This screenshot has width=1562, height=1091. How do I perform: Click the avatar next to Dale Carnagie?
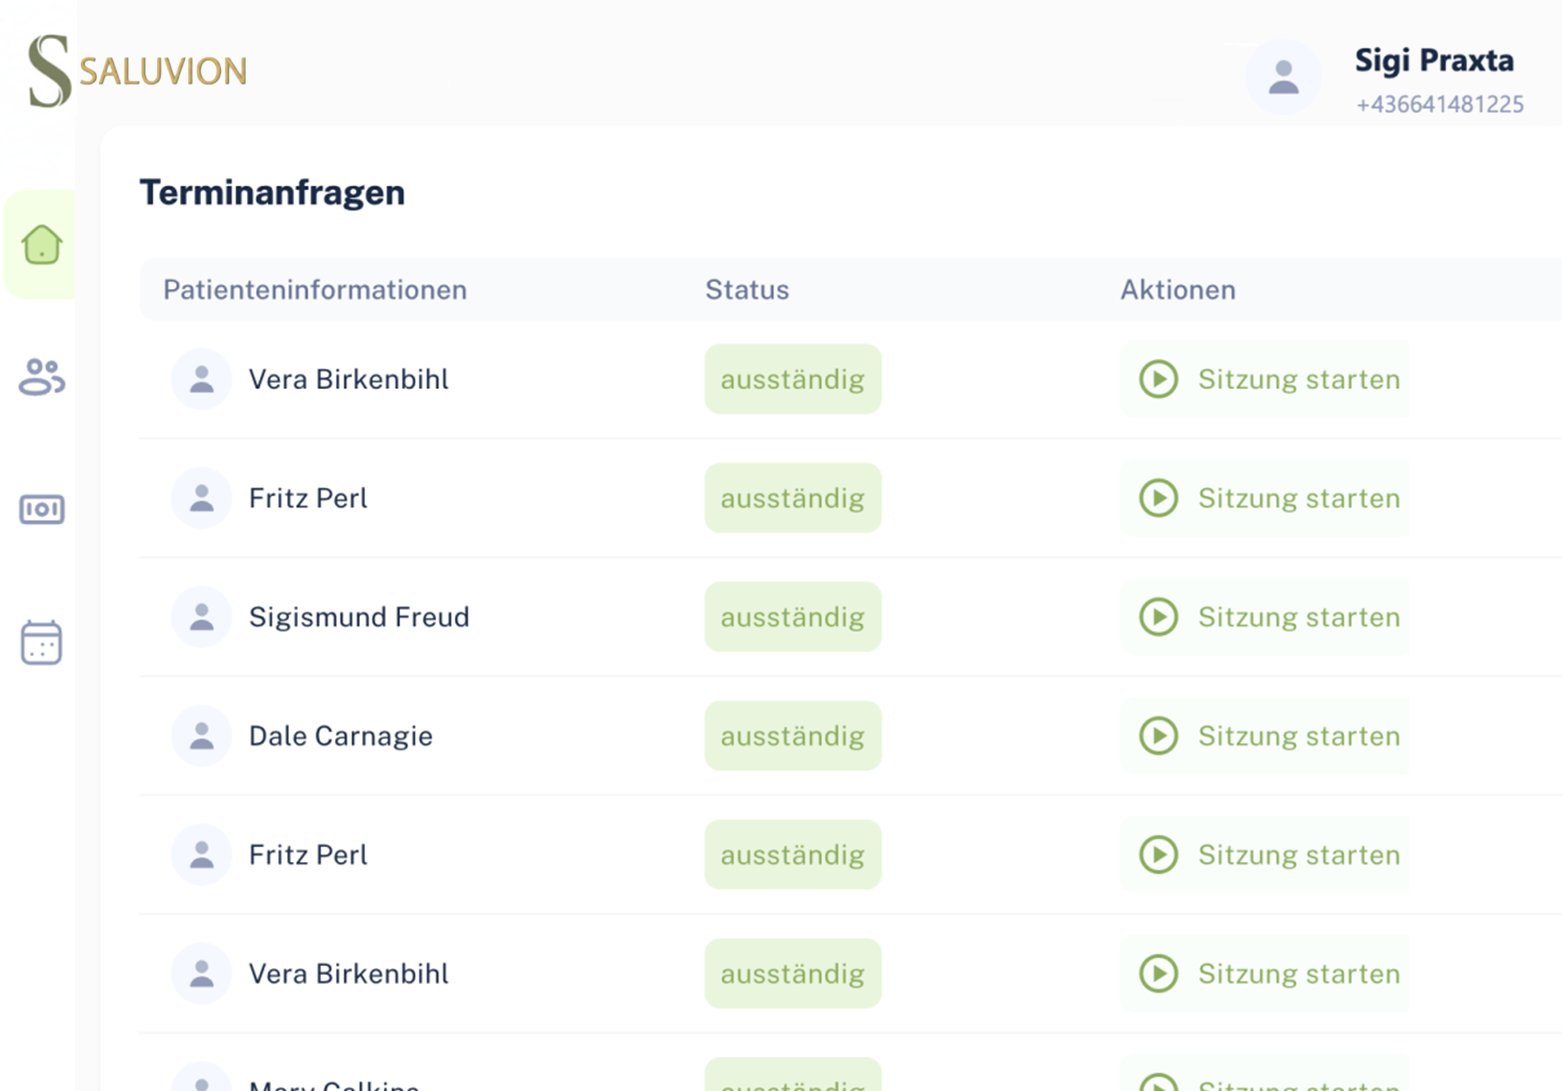(x=201, y=736)
